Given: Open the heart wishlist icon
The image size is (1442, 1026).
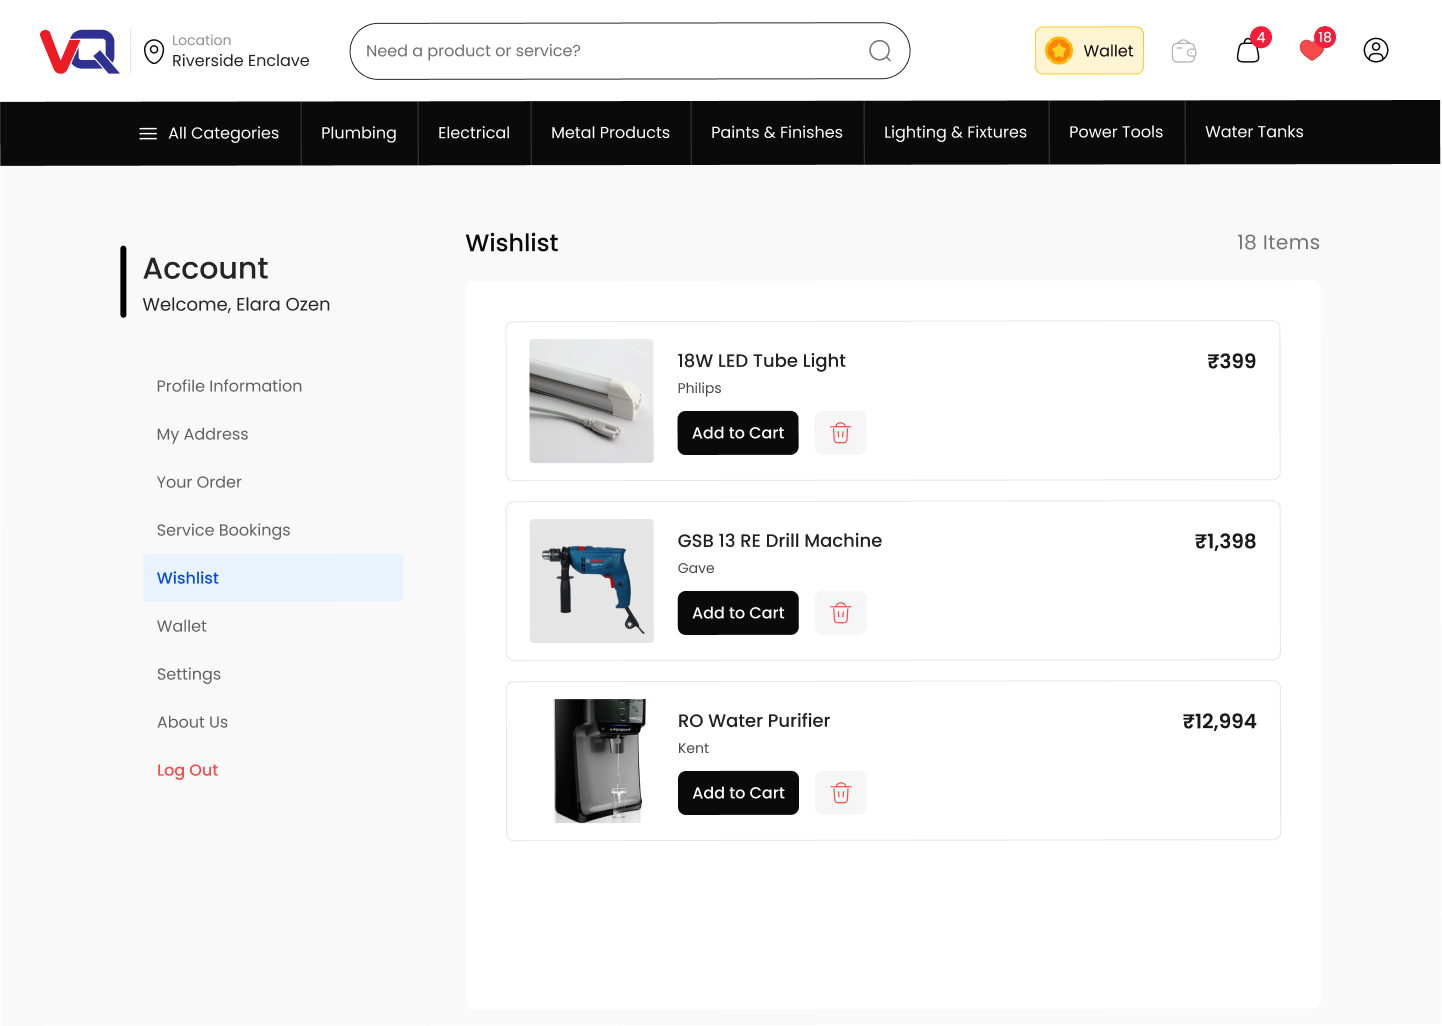Looking at the screenshot, I should click(1312, 50).
